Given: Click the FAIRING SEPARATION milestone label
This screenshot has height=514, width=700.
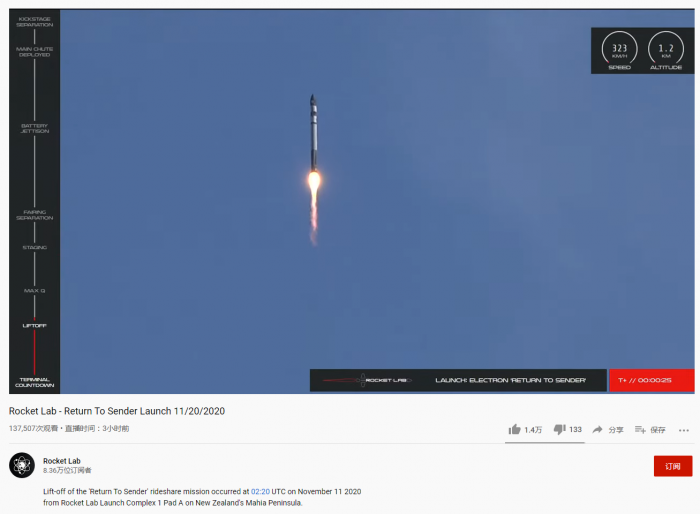Looking at the screenshot, I should pyautogui.click(x=34, y=215).
